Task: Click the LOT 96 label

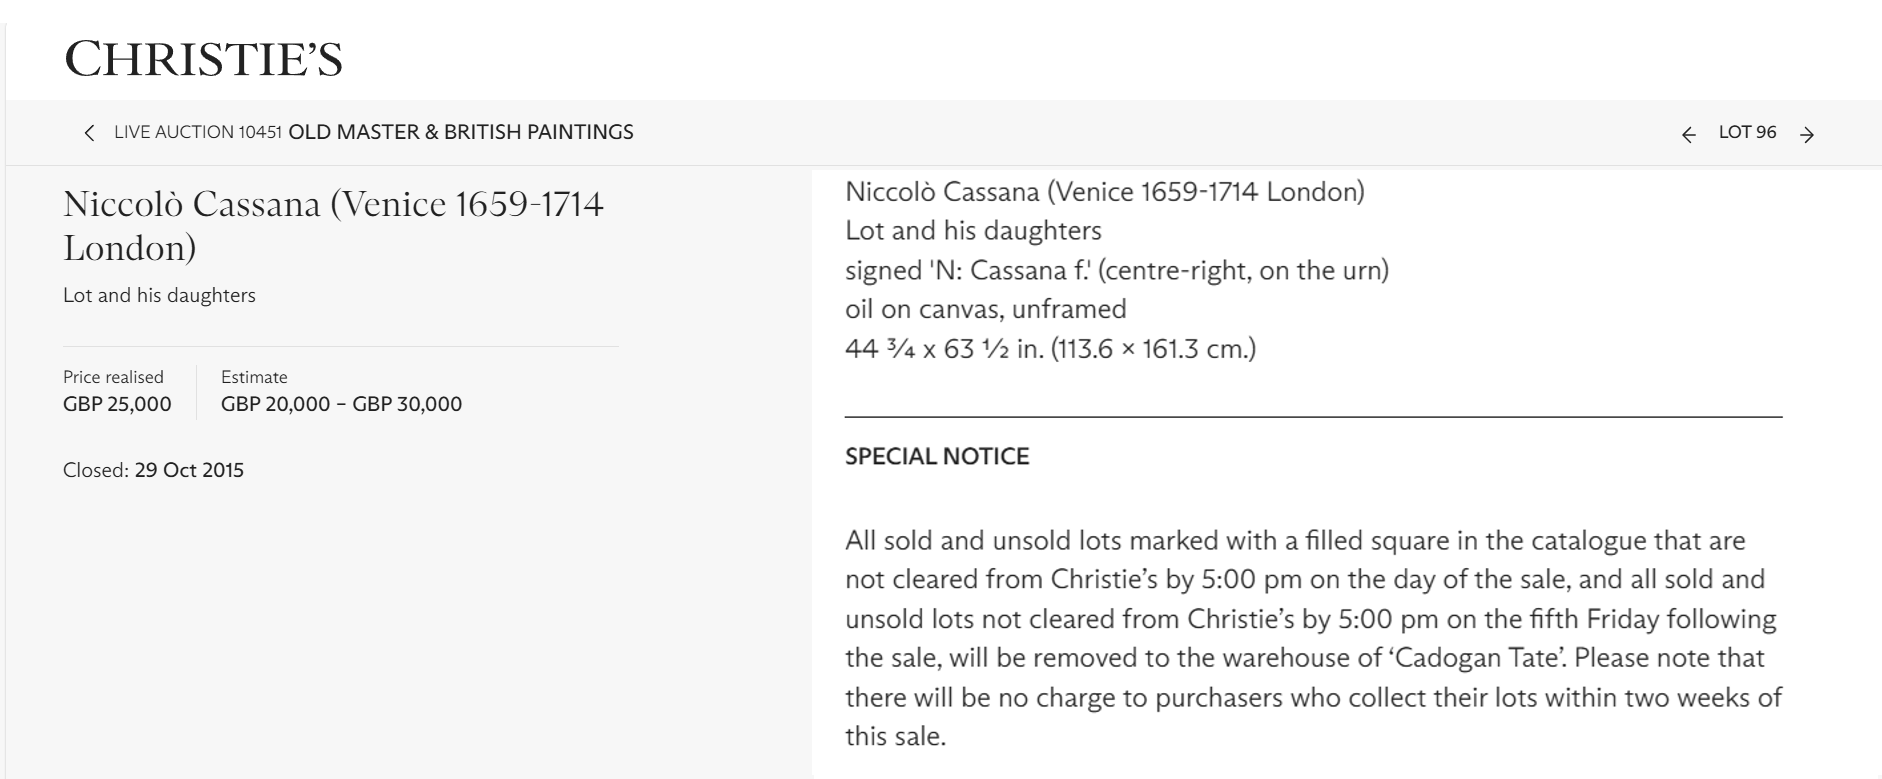Action: tap(1747, 132)
